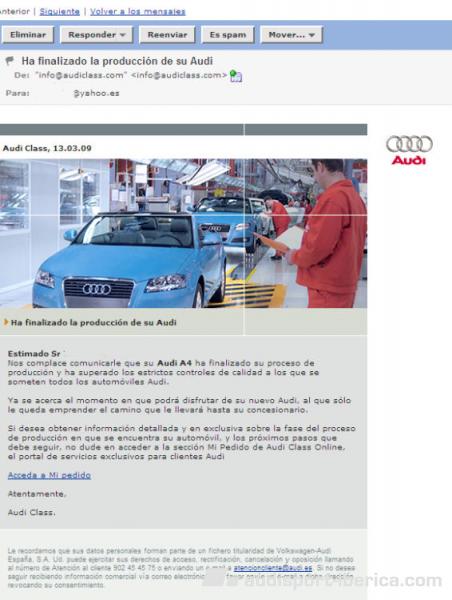The height and width of the screenshot is (600, 452).
Task: Click the Anterior navigation link
Action: click(x=15, y=11)
